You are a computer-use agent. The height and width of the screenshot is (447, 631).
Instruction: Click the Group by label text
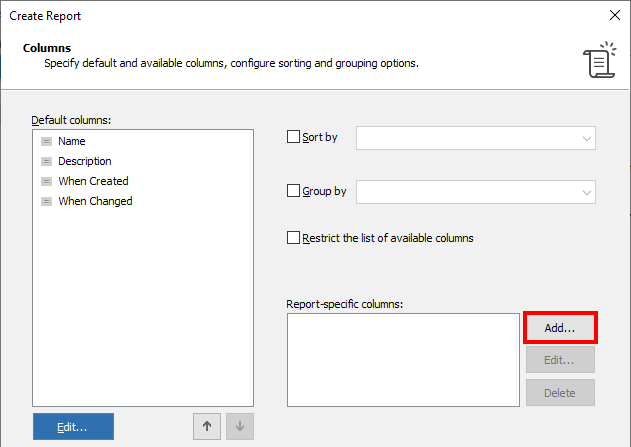pyautogui.click(x=324, y=191)
